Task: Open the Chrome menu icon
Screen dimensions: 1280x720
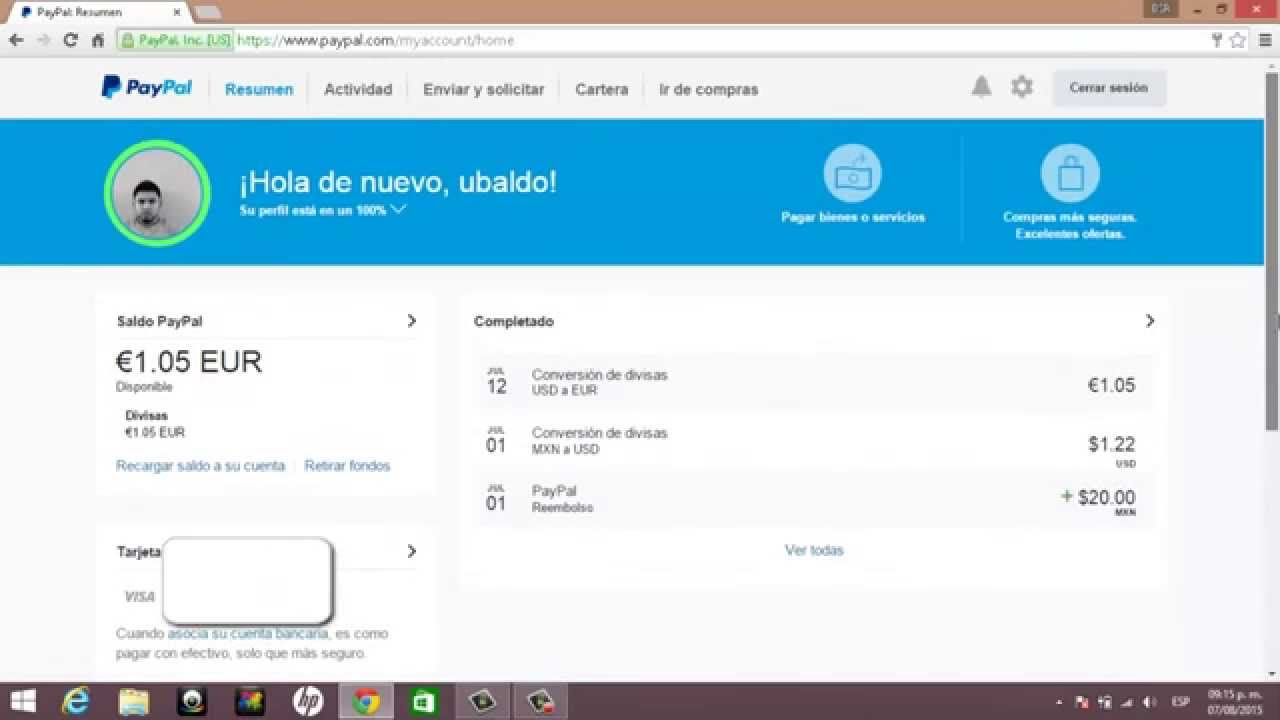Action: [1264, 40]
